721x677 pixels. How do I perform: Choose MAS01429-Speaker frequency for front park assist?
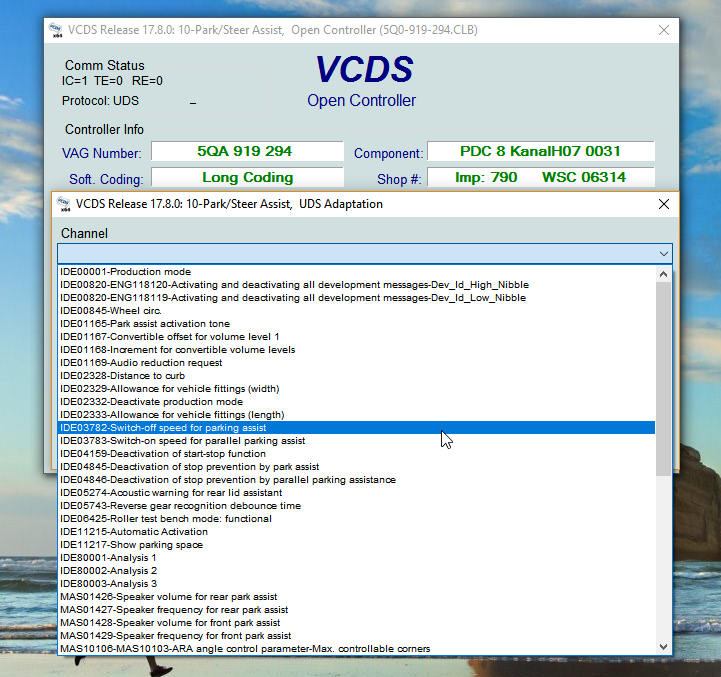(x=175, y=636)
